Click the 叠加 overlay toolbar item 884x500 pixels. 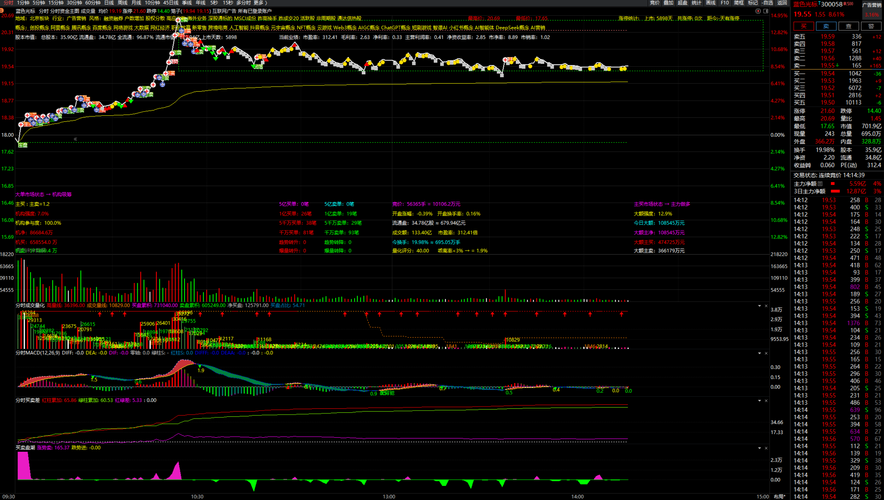click(669, 3)
